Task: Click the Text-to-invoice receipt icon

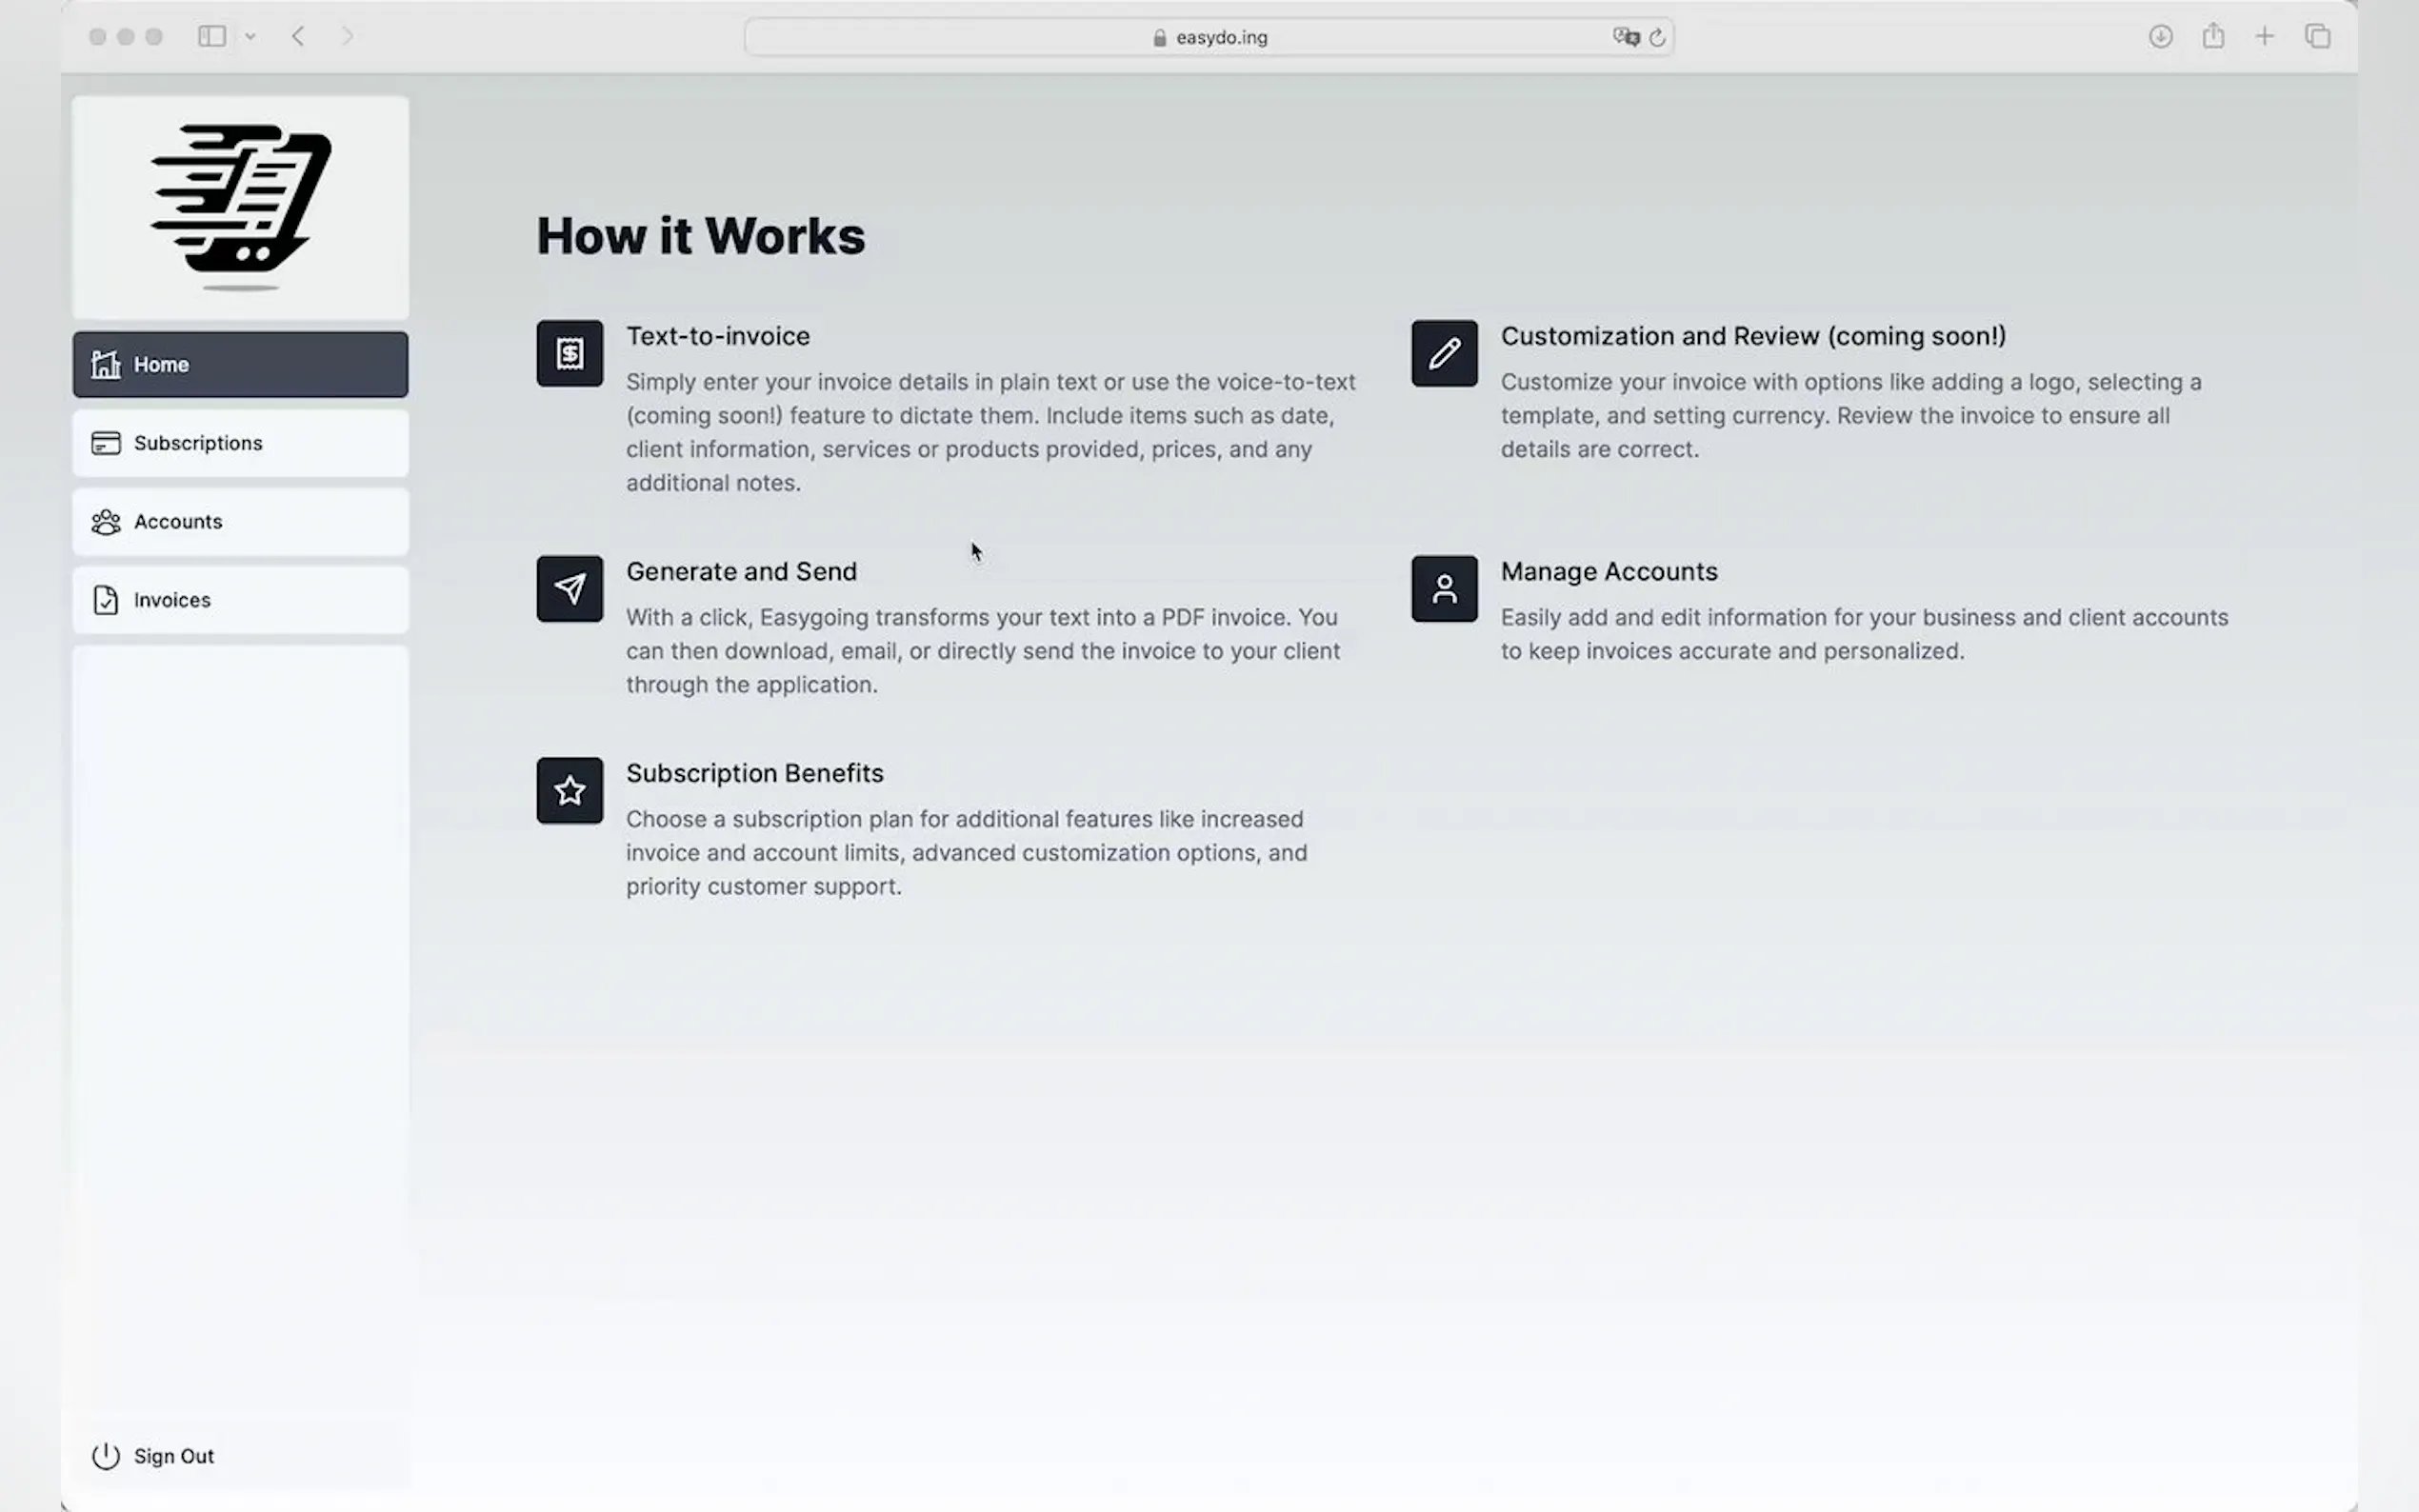Action: (569, 353)
